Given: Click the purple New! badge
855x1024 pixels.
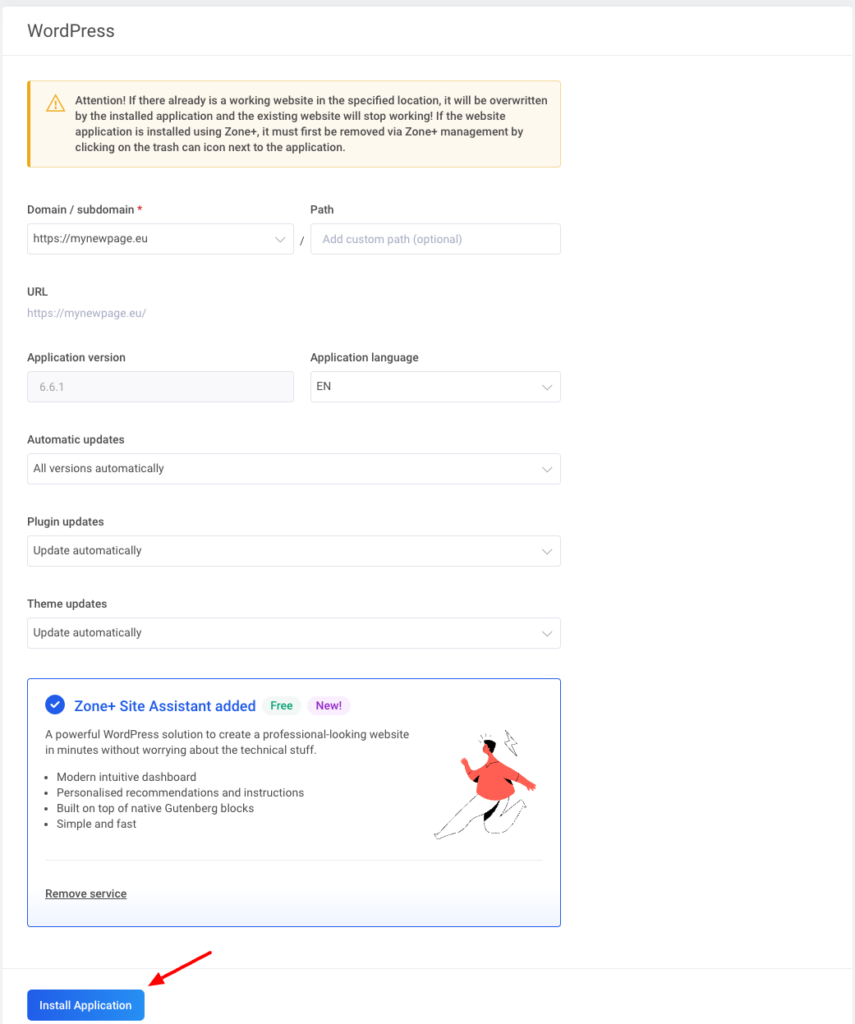Looking at the screenshot, I should [x=328, y=706].
